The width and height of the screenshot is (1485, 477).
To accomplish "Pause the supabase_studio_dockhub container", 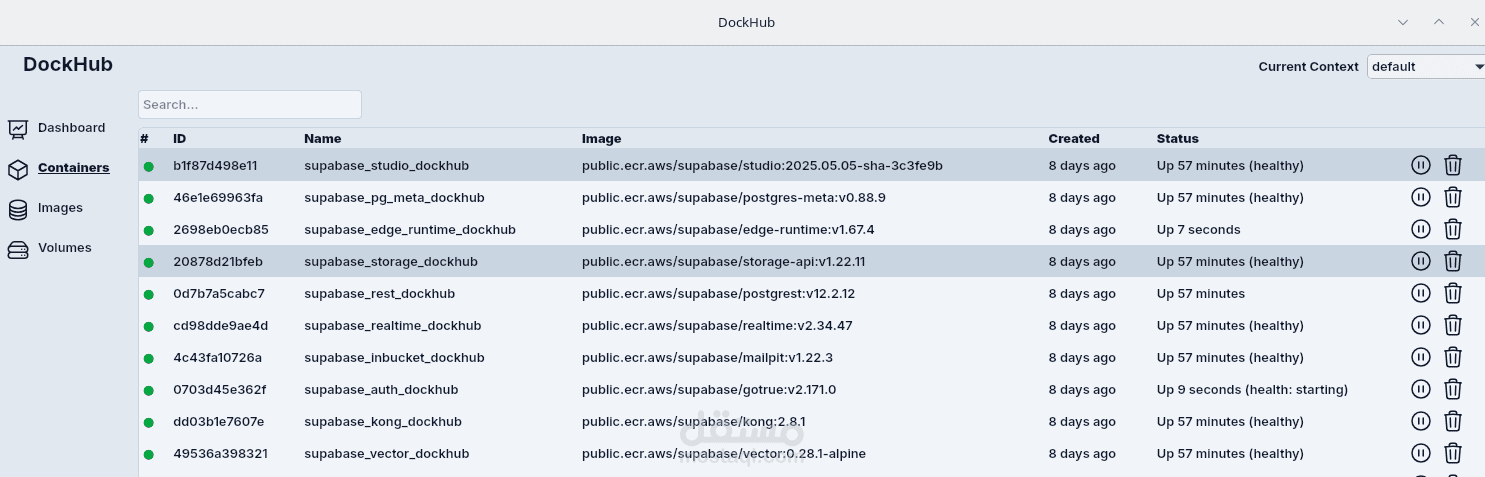I will tap(1421, 165).
